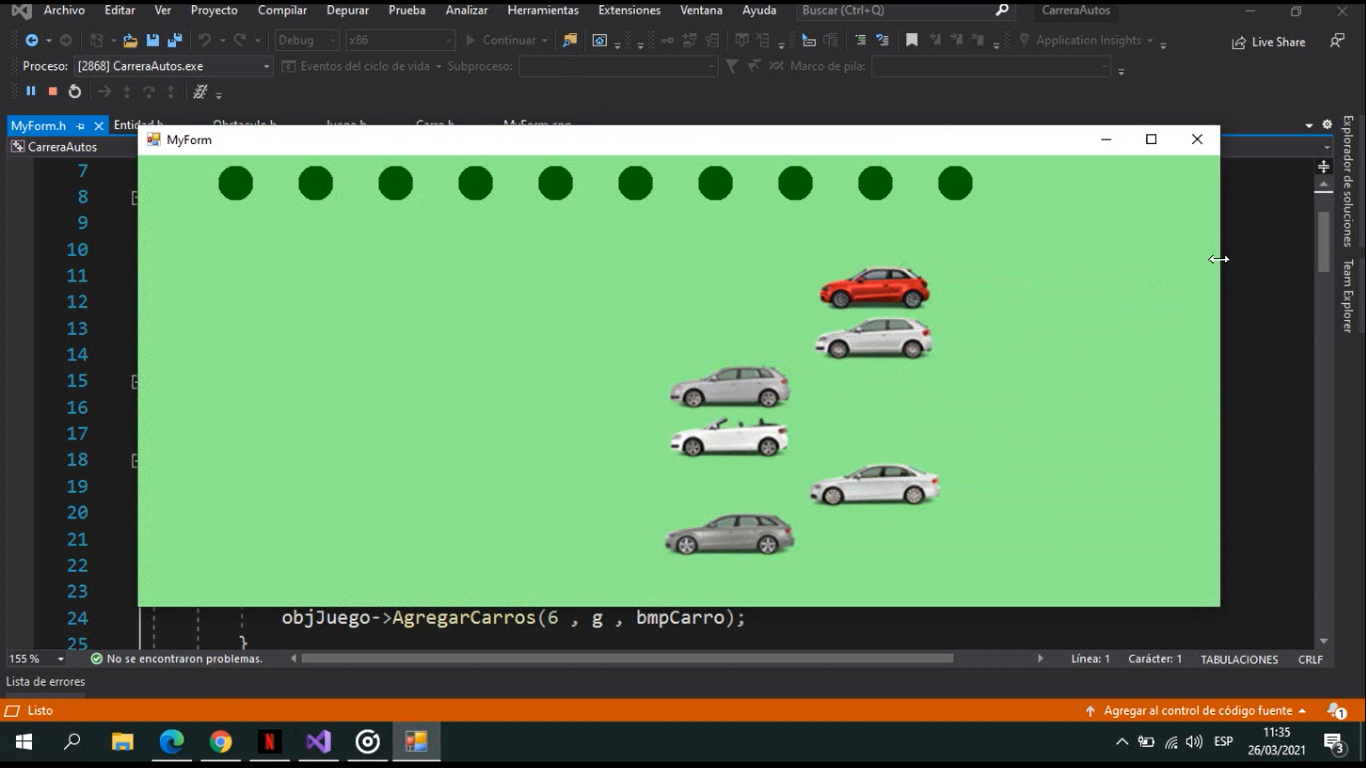Click the Find in Files icon
Viewport: 1366px width, 768px height.
click(x=570, y=40)
